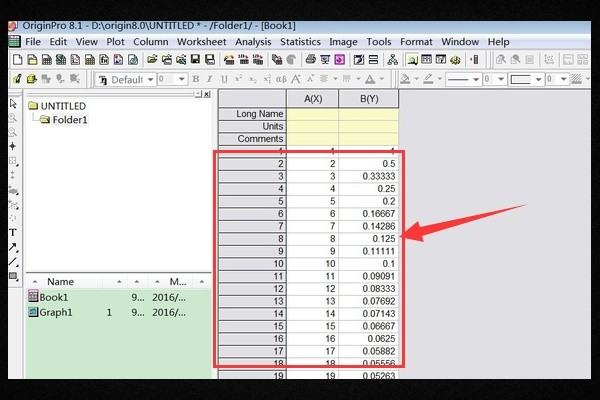This screenshot has height=400, width=600.
Task: Click the Open file folder icon
Action: tap(152, 59)
